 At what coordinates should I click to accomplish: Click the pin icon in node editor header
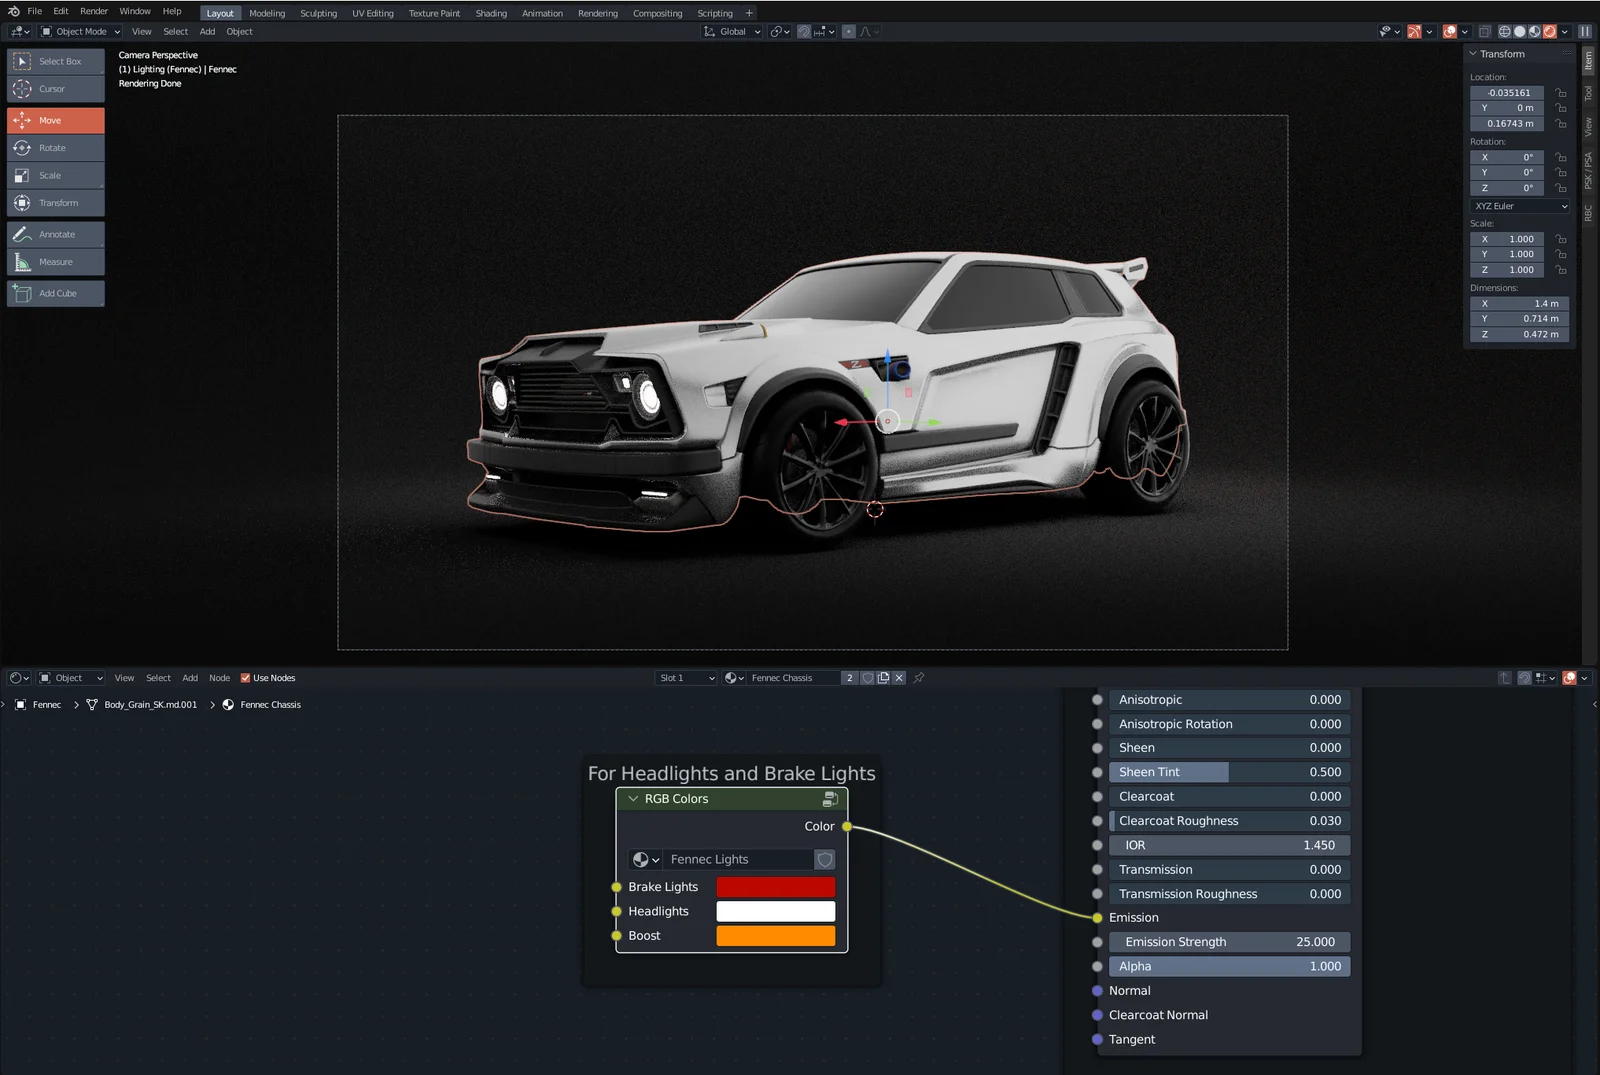(919, 678)
